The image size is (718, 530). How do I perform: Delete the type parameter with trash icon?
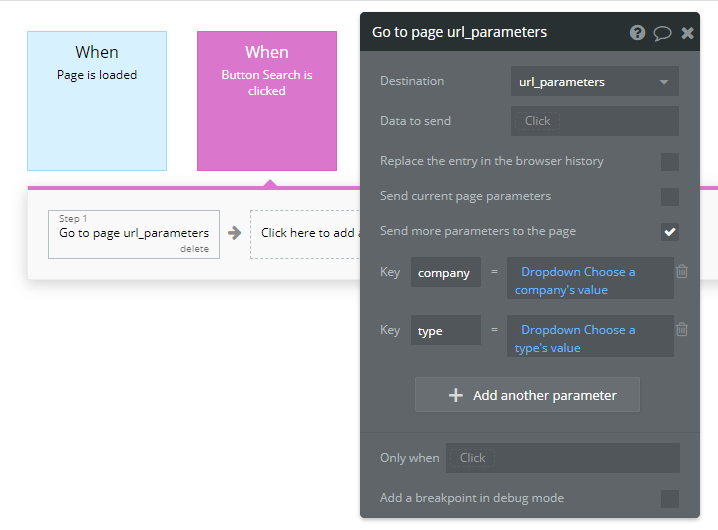682,329
